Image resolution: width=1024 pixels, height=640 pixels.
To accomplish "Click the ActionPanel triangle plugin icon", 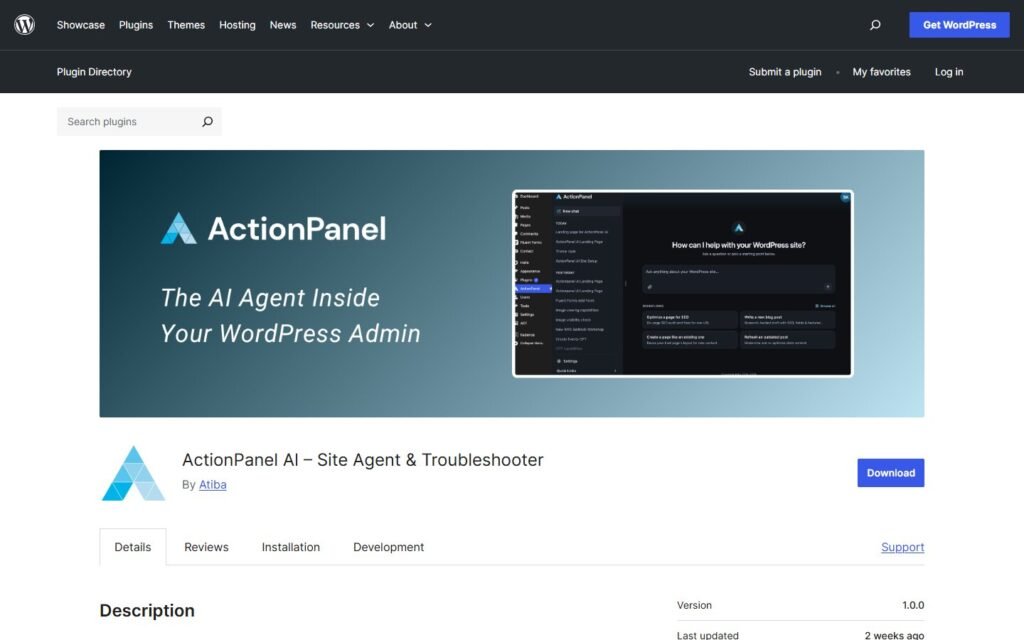I will [133, 473].
